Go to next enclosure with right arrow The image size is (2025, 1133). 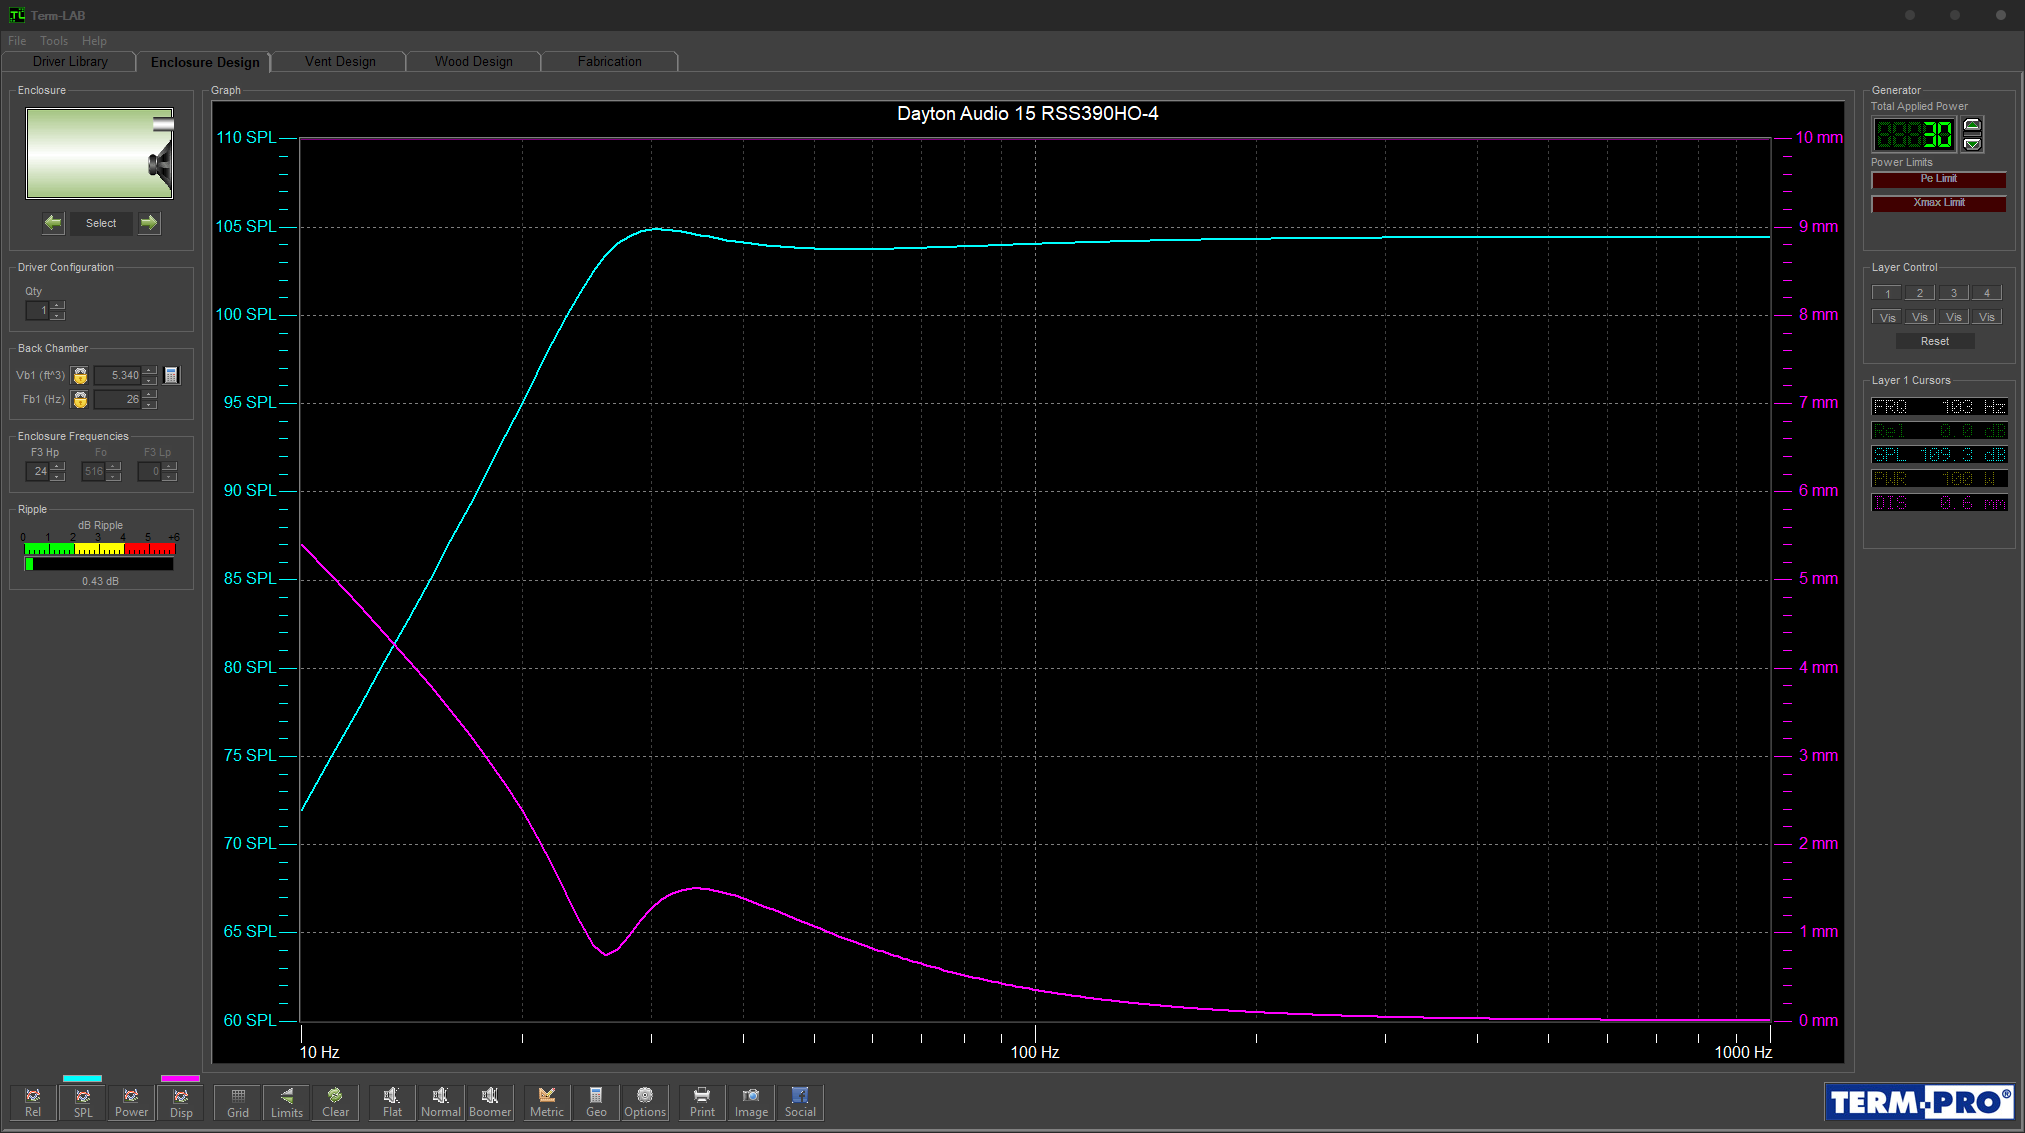149,223
